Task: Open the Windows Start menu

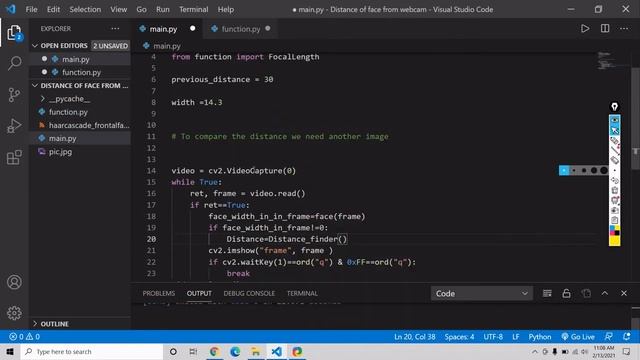Action: coord(10,351)
